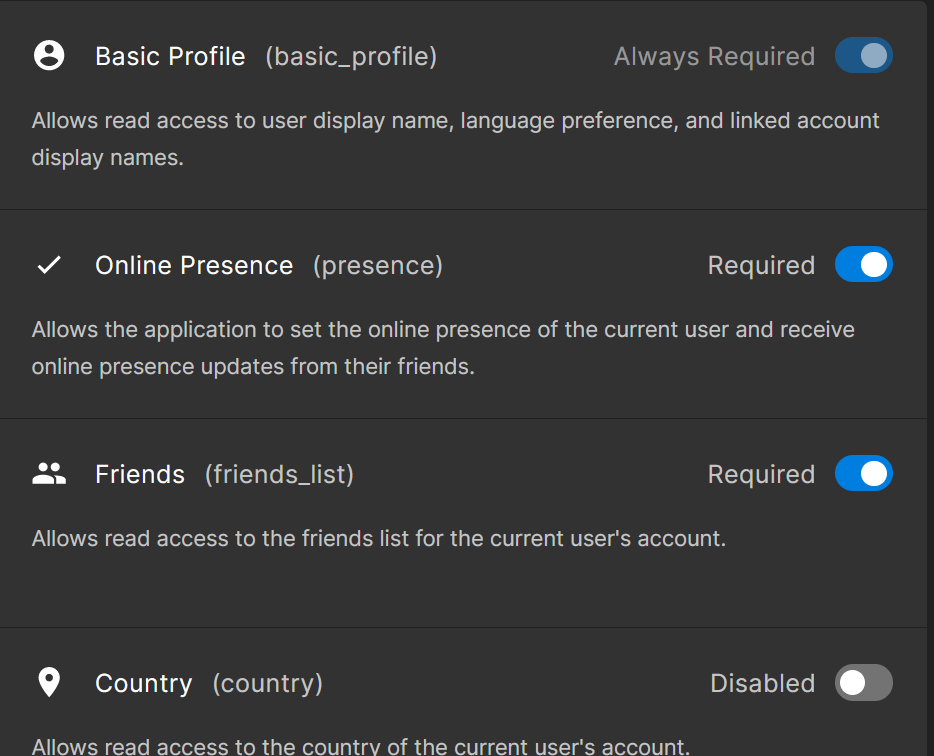Click the Required status beside Online Presence
This screenshot has height=756, width=934.
click(x=761, y=265)
